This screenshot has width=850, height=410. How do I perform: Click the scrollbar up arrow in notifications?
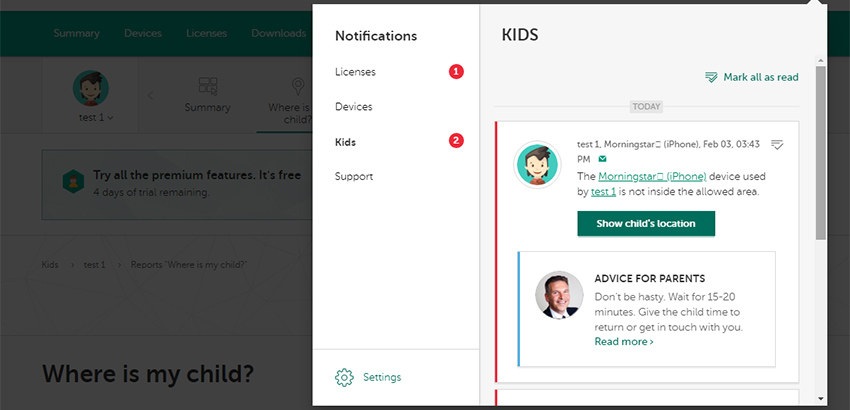[821, 60]
